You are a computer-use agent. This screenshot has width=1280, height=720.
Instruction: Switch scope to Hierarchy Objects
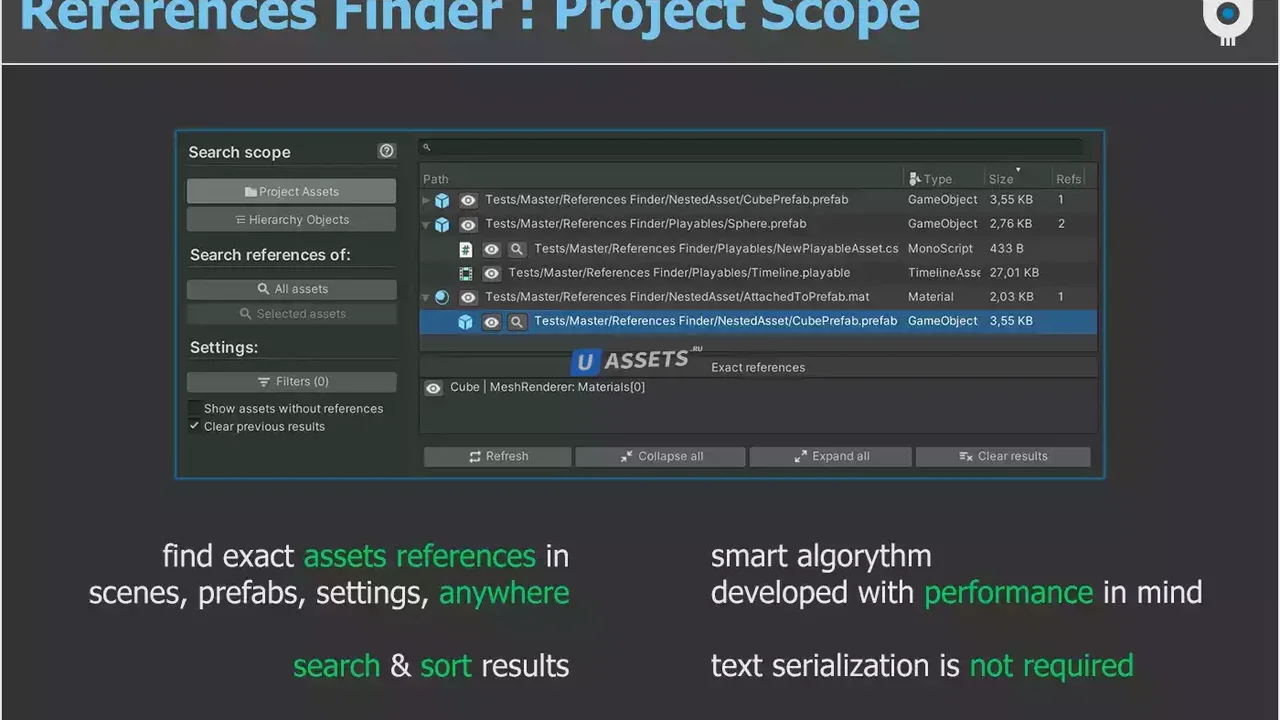291,219
